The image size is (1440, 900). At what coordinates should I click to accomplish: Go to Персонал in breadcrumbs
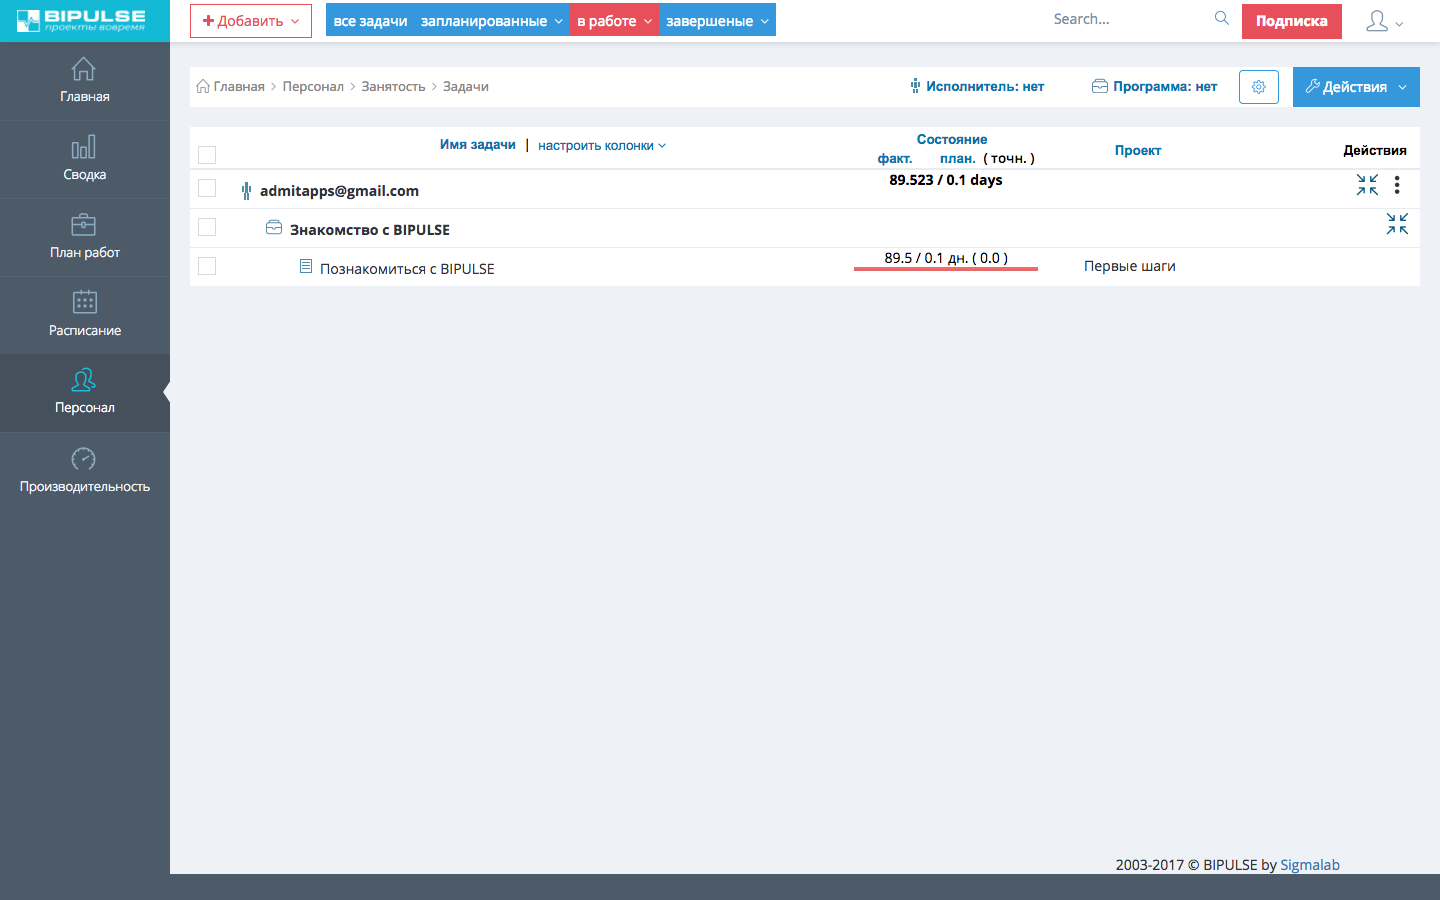coord(313,87)
